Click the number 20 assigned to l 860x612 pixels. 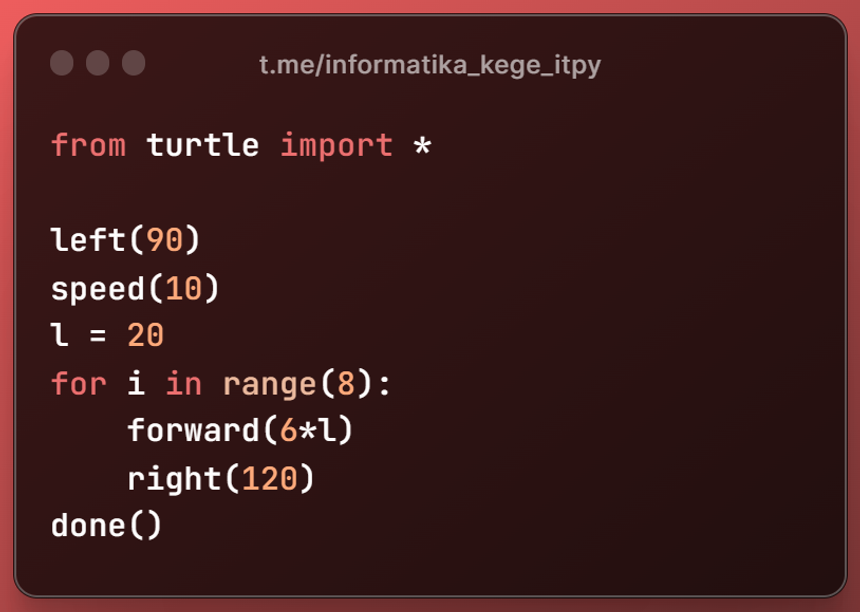(145, 336)
